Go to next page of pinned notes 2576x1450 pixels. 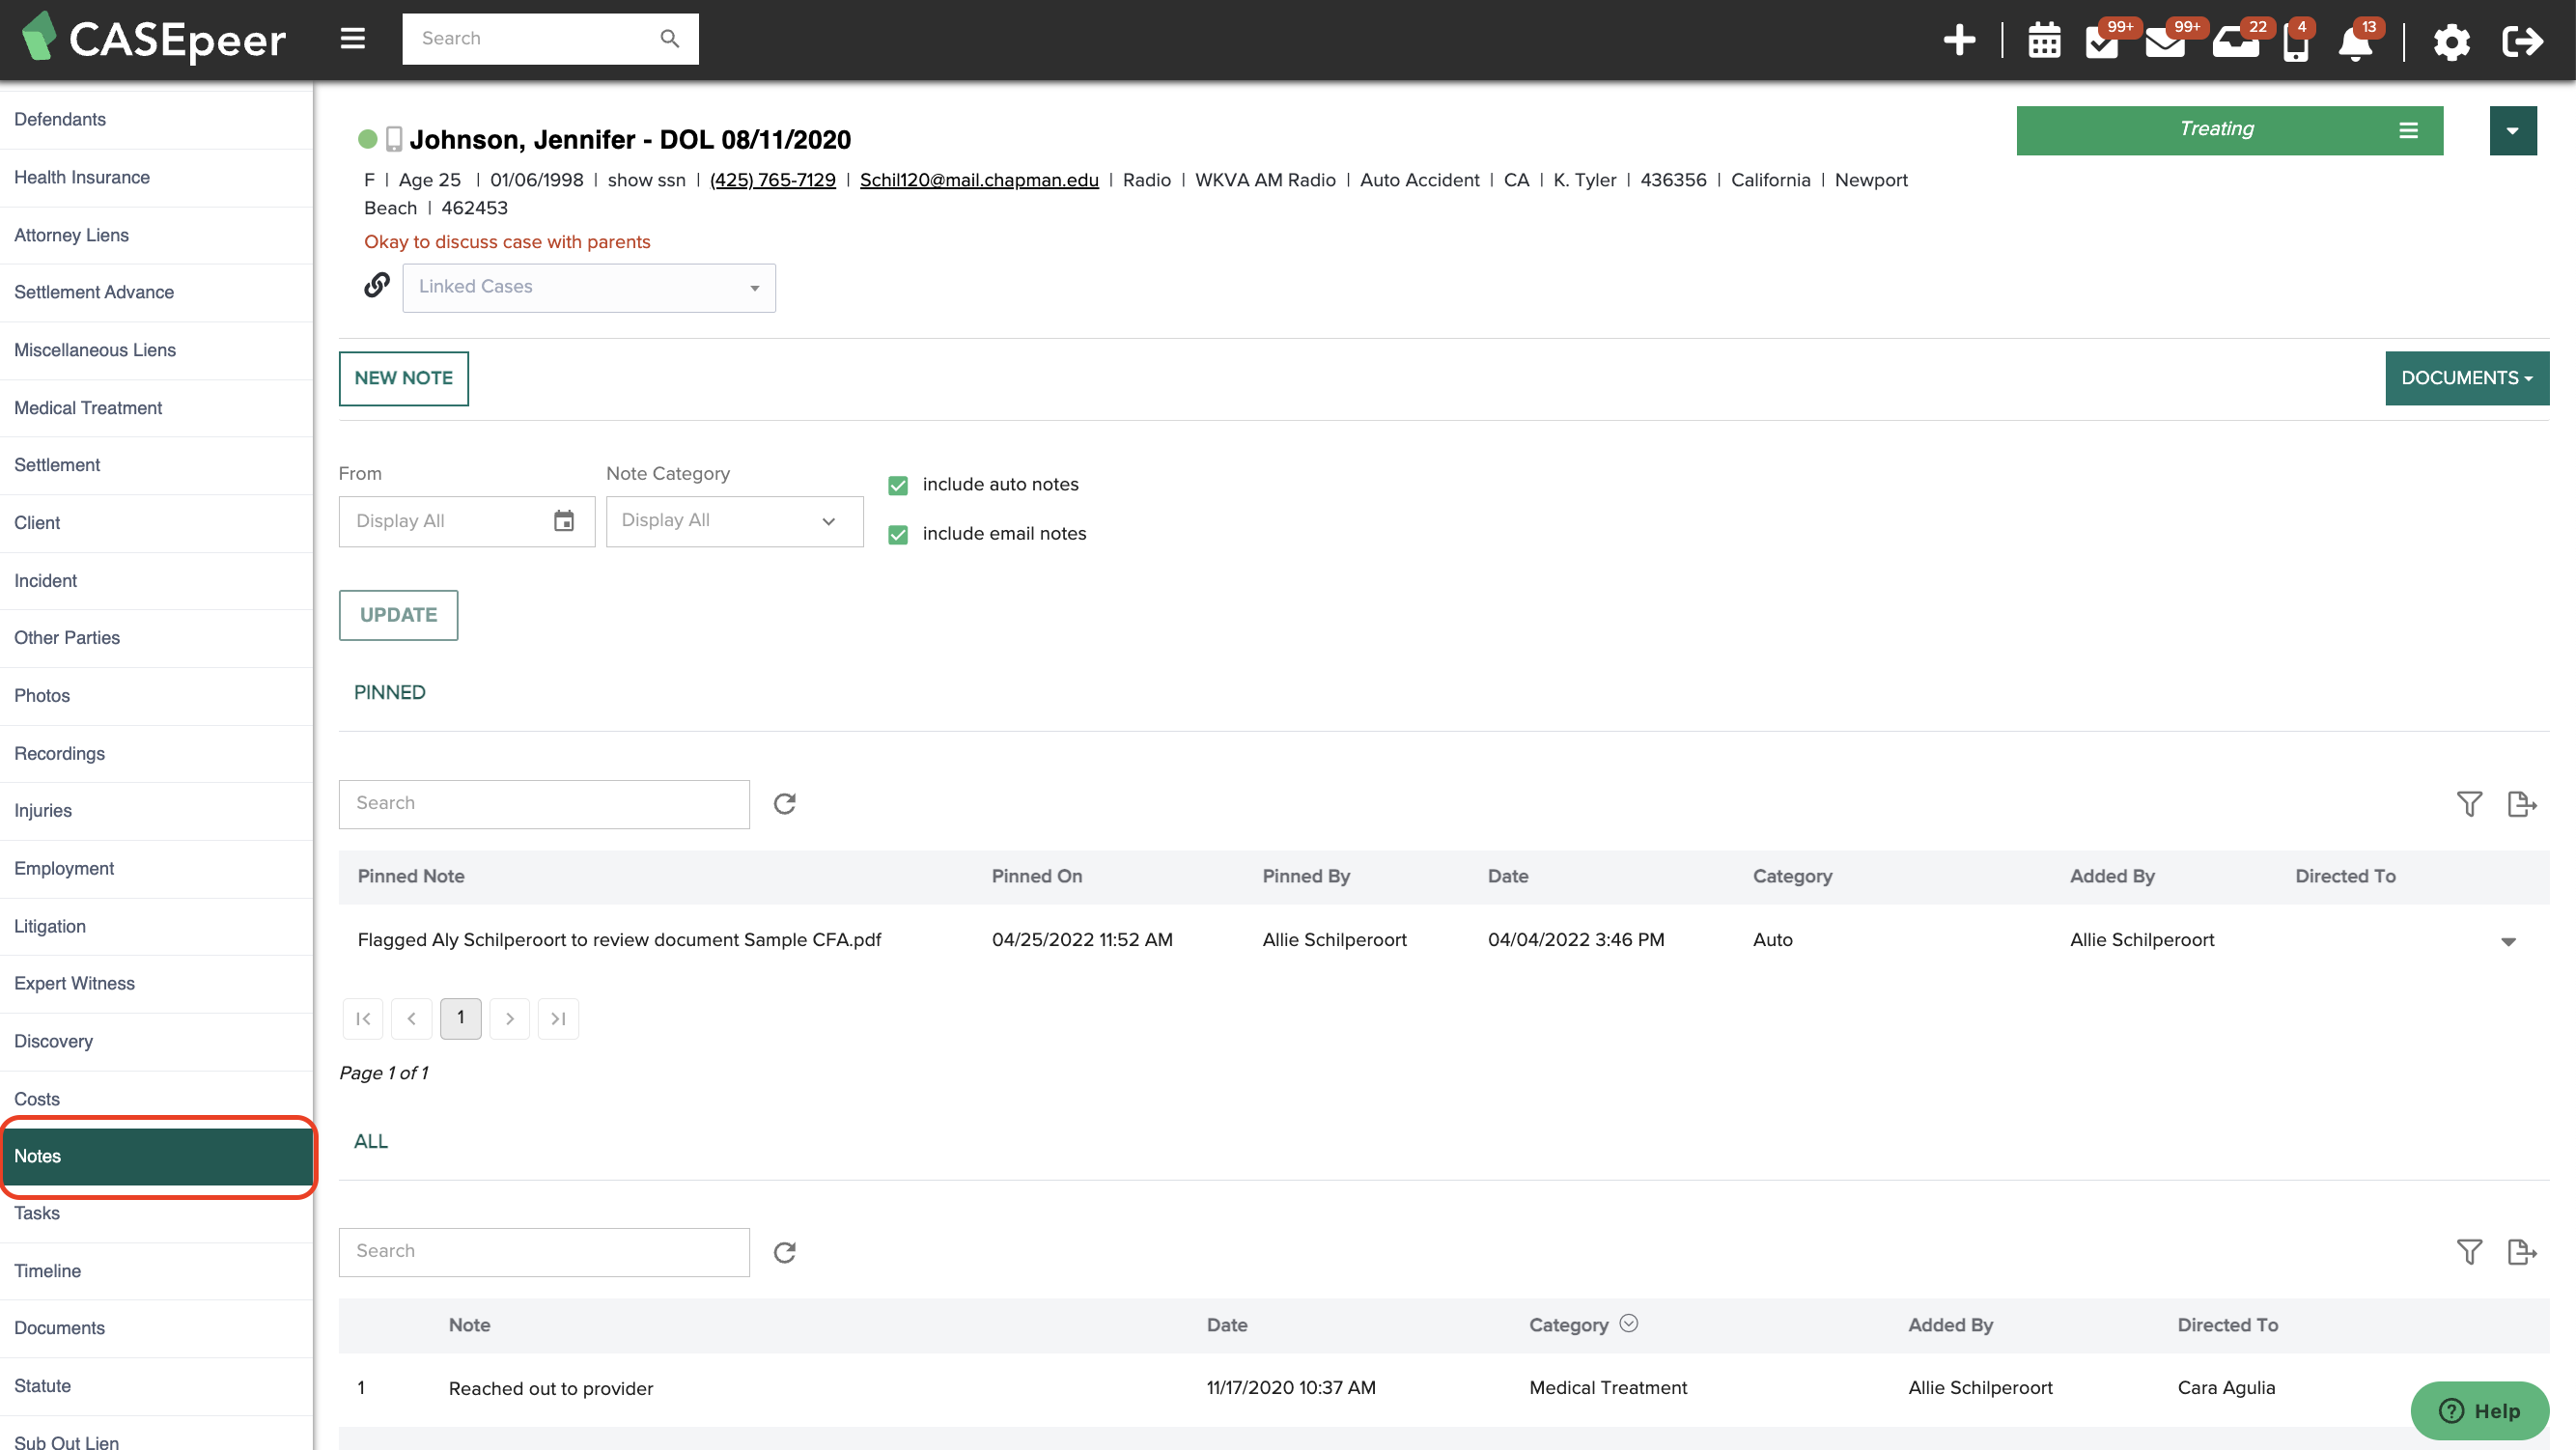[510, 1019]
